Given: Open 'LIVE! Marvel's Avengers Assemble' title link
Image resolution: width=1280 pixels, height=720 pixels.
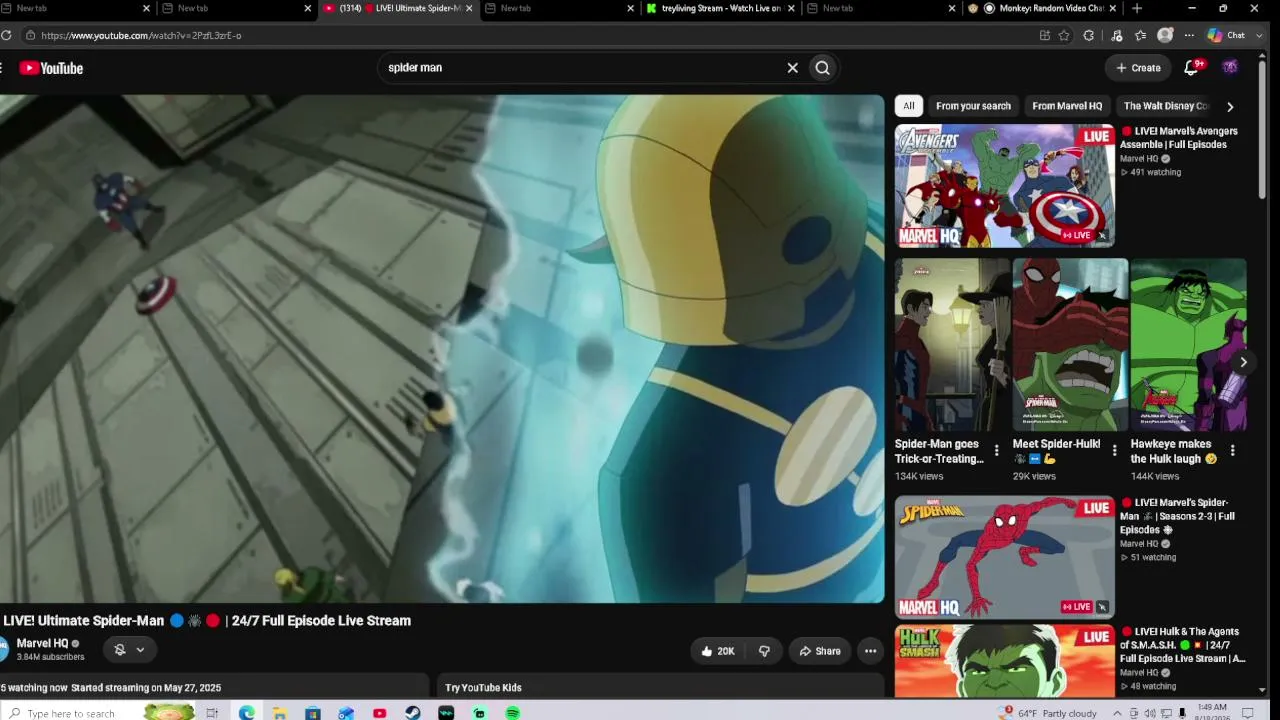Looking at the screenshot, I should 1179,138.
